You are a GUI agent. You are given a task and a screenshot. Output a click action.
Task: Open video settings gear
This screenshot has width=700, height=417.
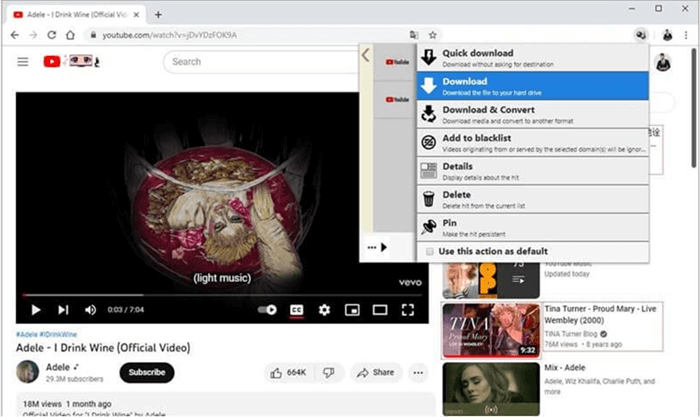coord(325,310)
